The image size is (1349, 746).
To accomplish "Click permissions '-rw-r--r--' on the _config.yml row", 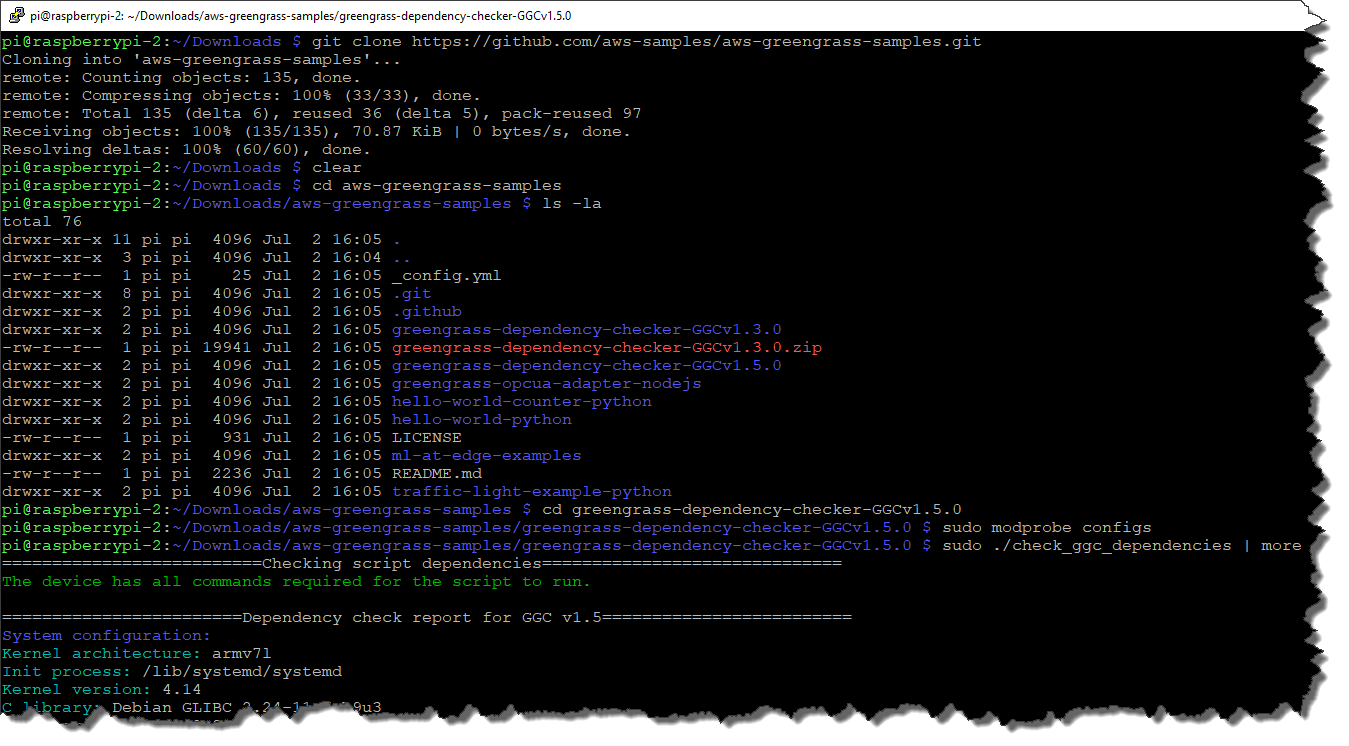I will click(x=52, y=276).
